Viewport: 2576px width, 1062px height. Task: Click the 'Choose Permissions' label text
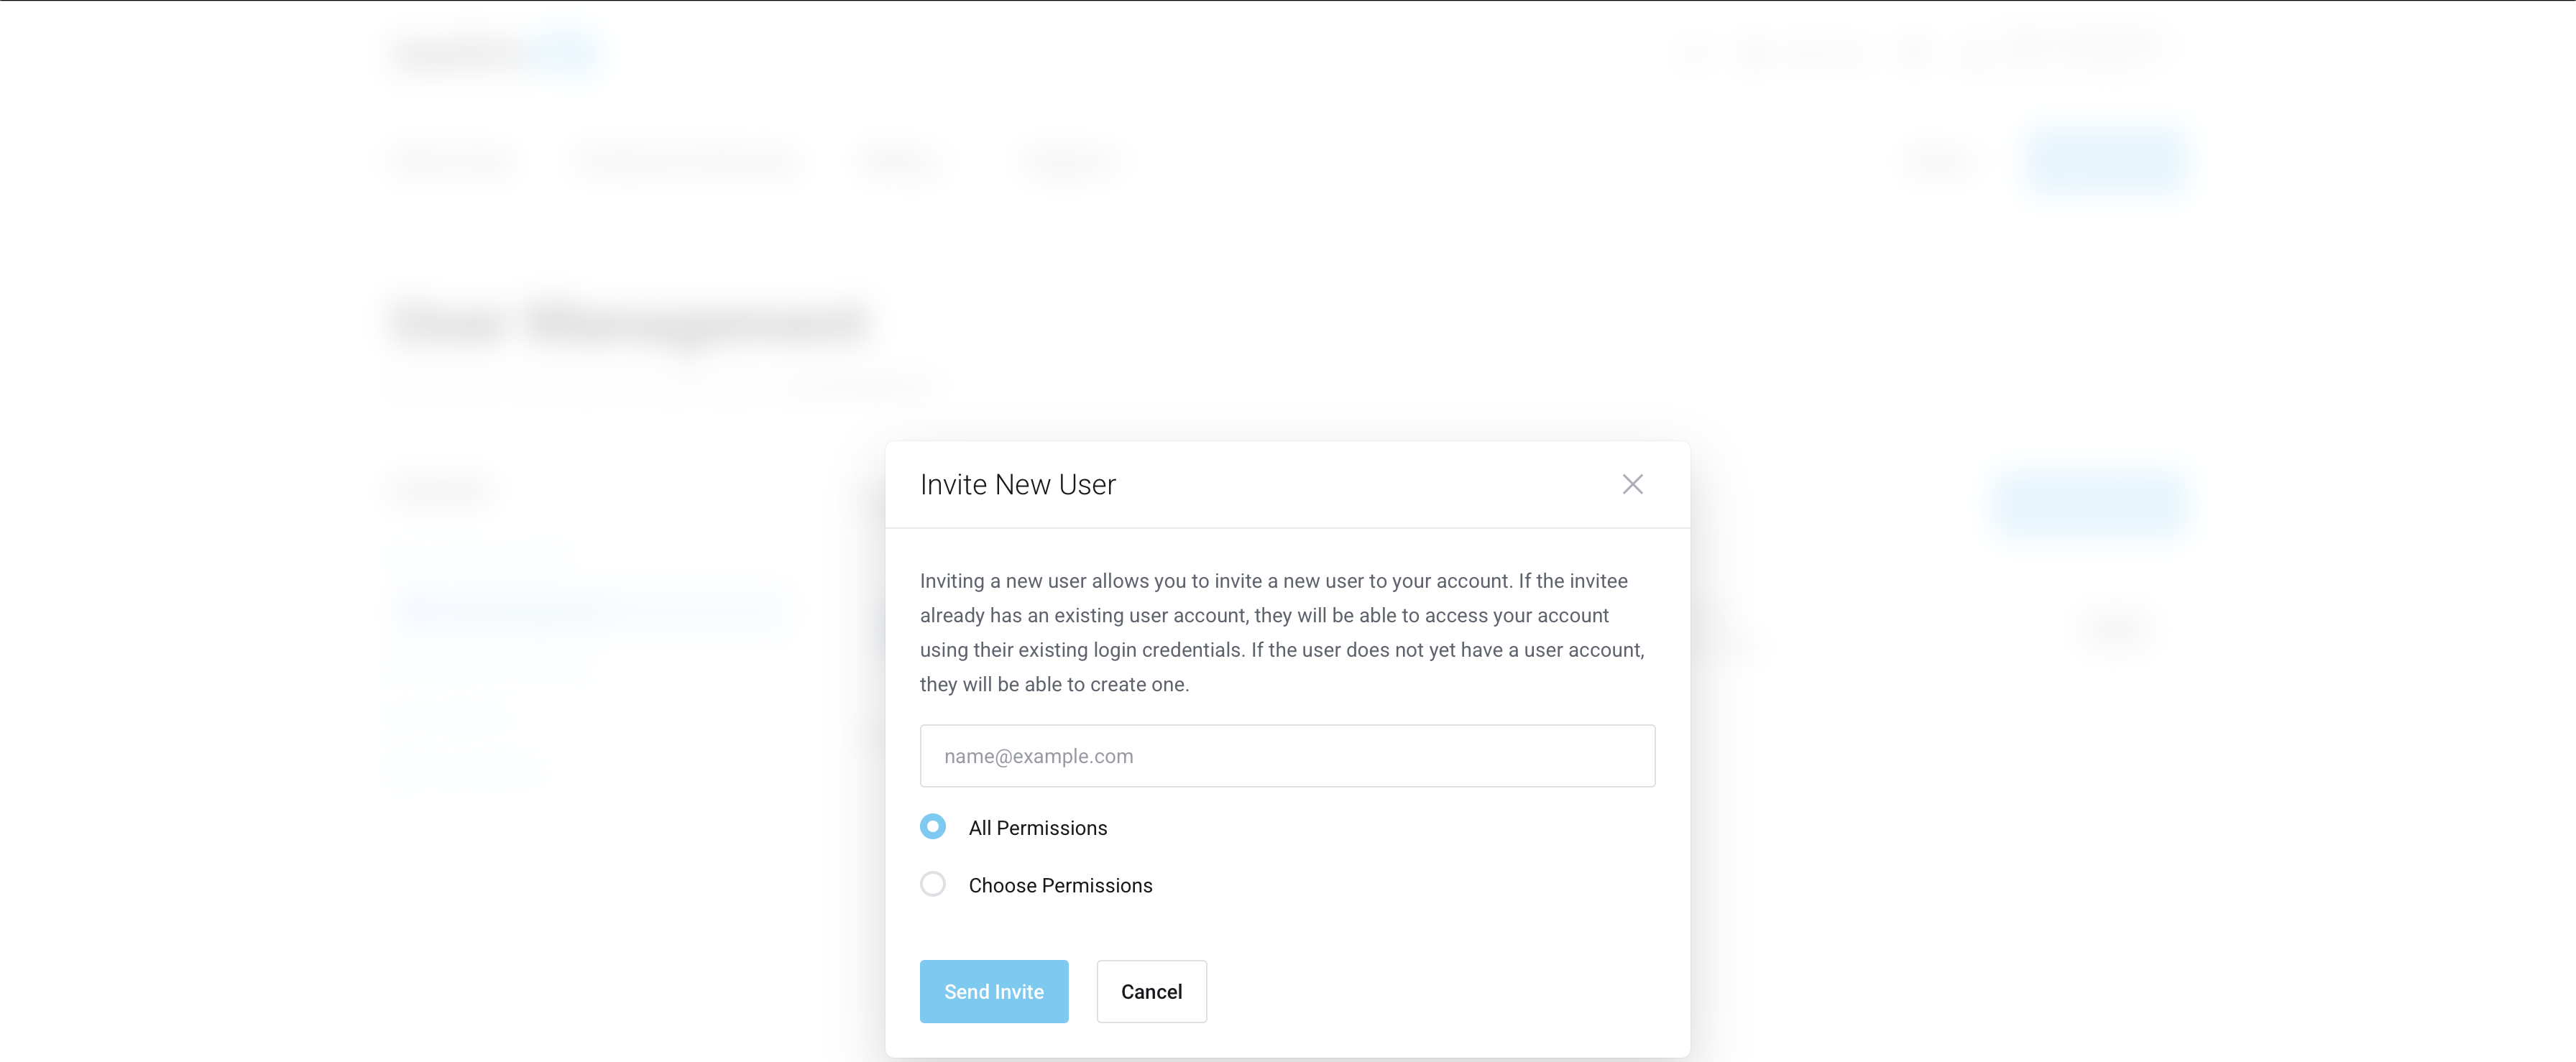1060,886
